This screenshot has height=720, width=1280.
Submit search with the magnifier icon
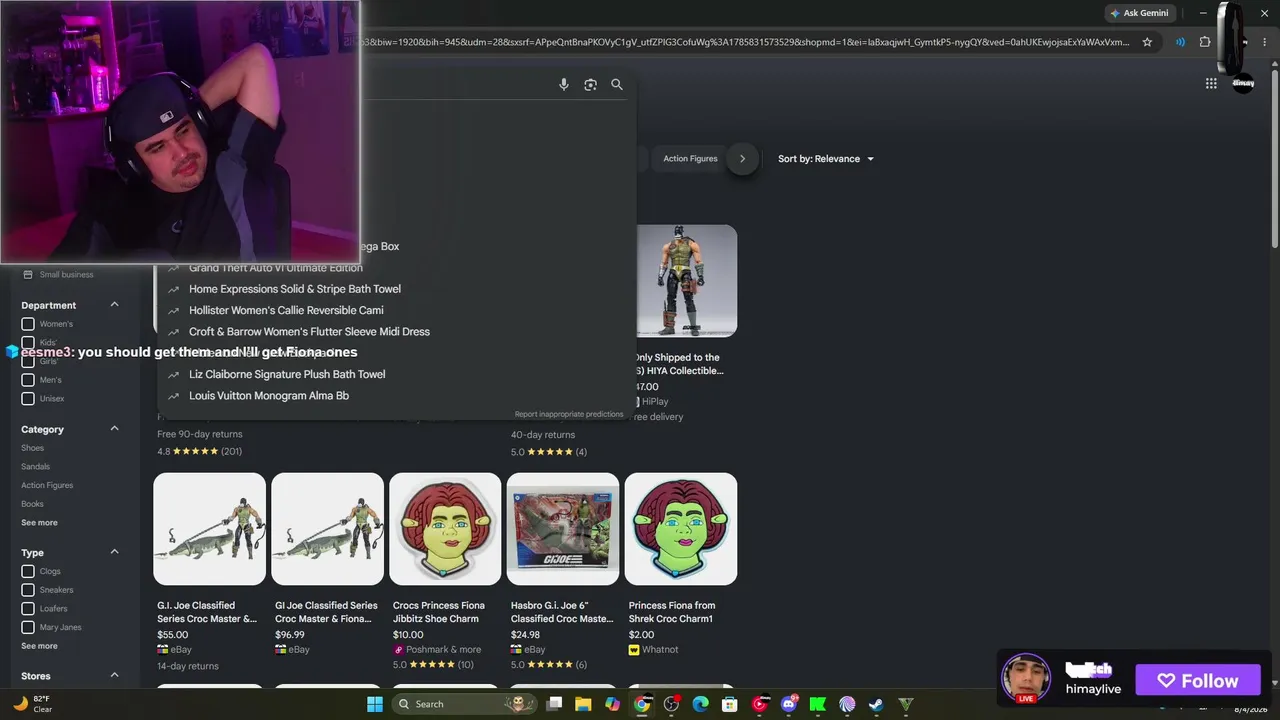617,85
